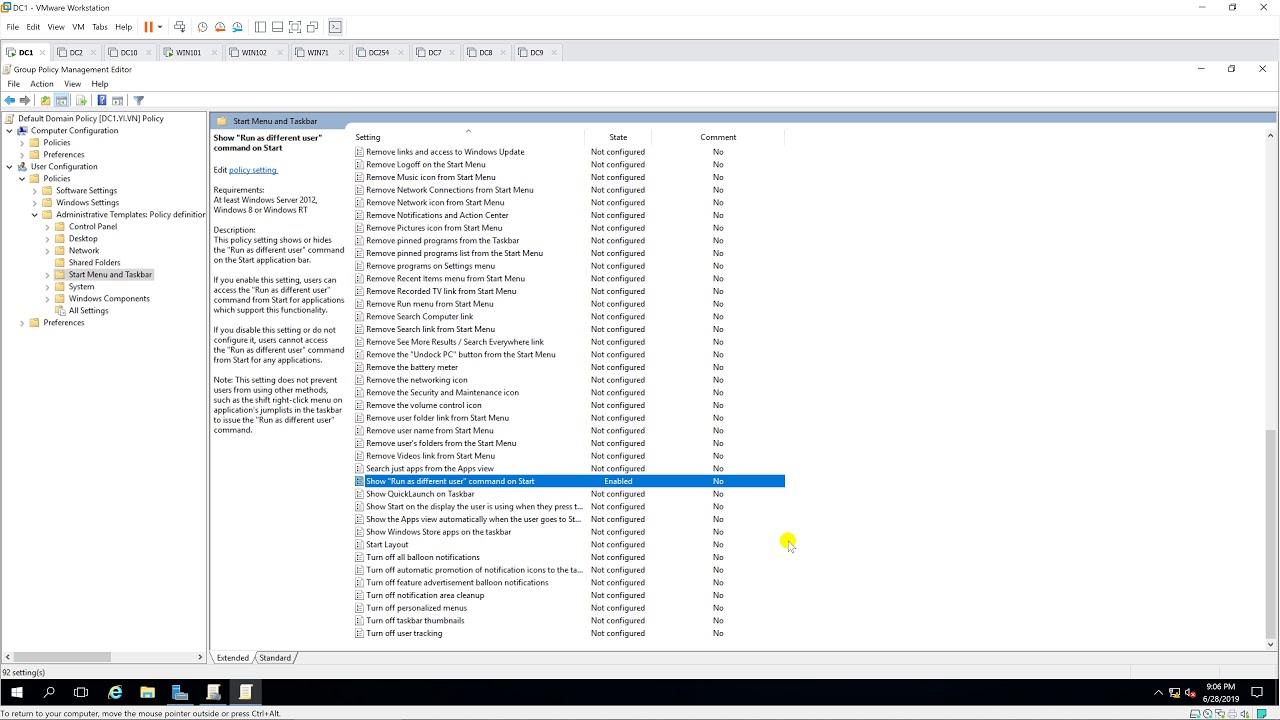The height and width of the screenshot is (720, 1280).
Task: Open Task View on guest taskbar
Action: (x=81, y=692)
